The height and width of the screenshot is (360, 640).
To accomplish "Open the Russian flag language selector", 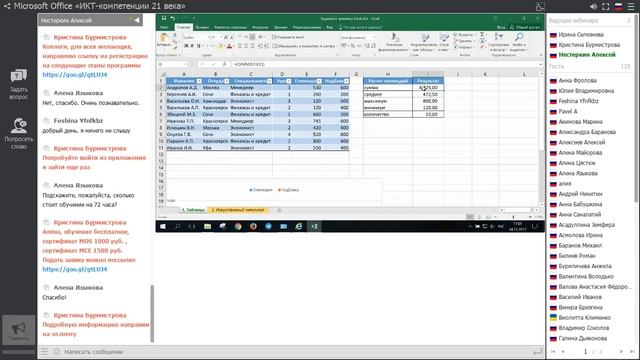I will (x=619, y=7).
